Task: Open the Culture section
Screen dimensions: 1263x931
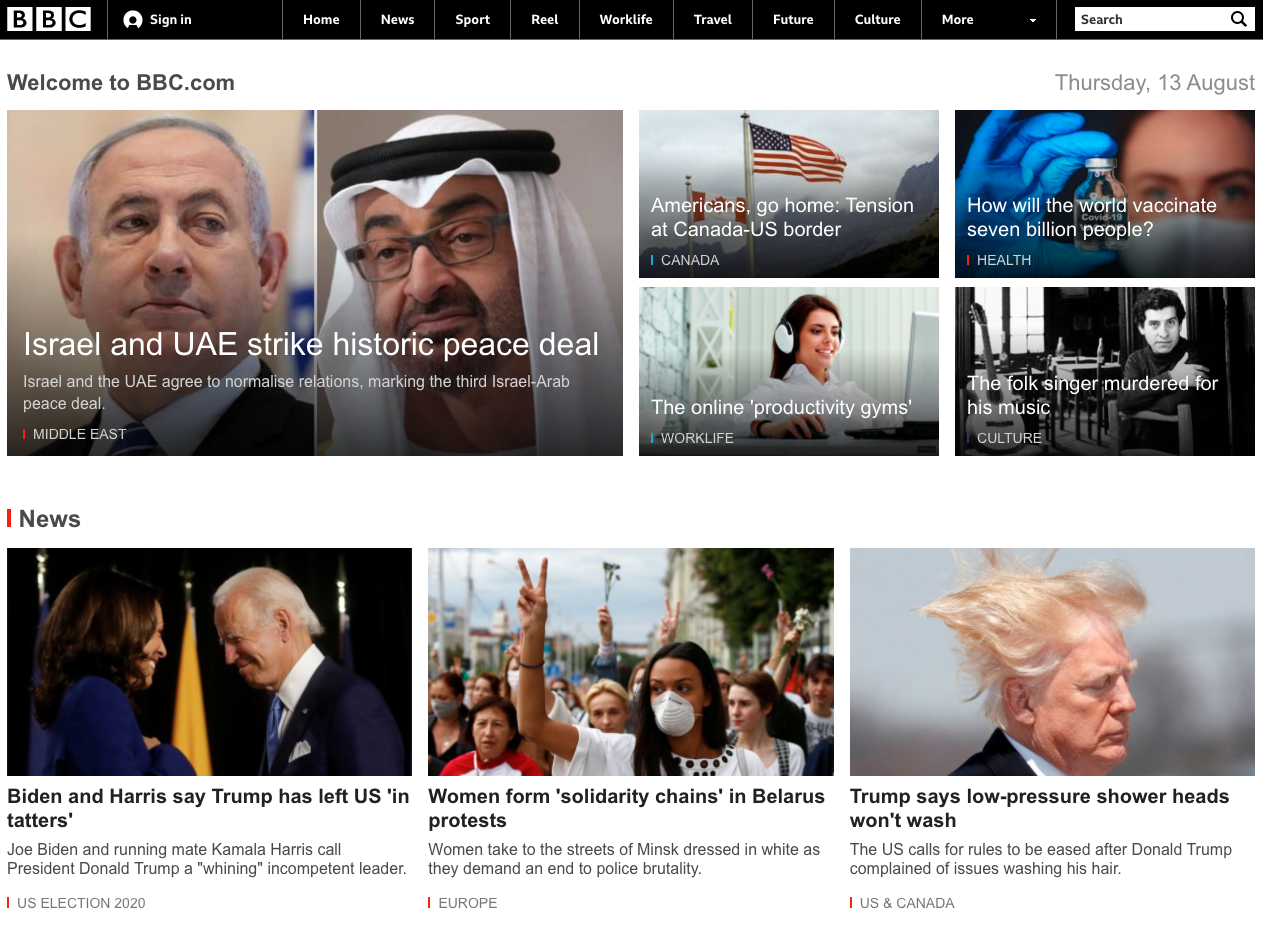Action: [x=877, y=18]
